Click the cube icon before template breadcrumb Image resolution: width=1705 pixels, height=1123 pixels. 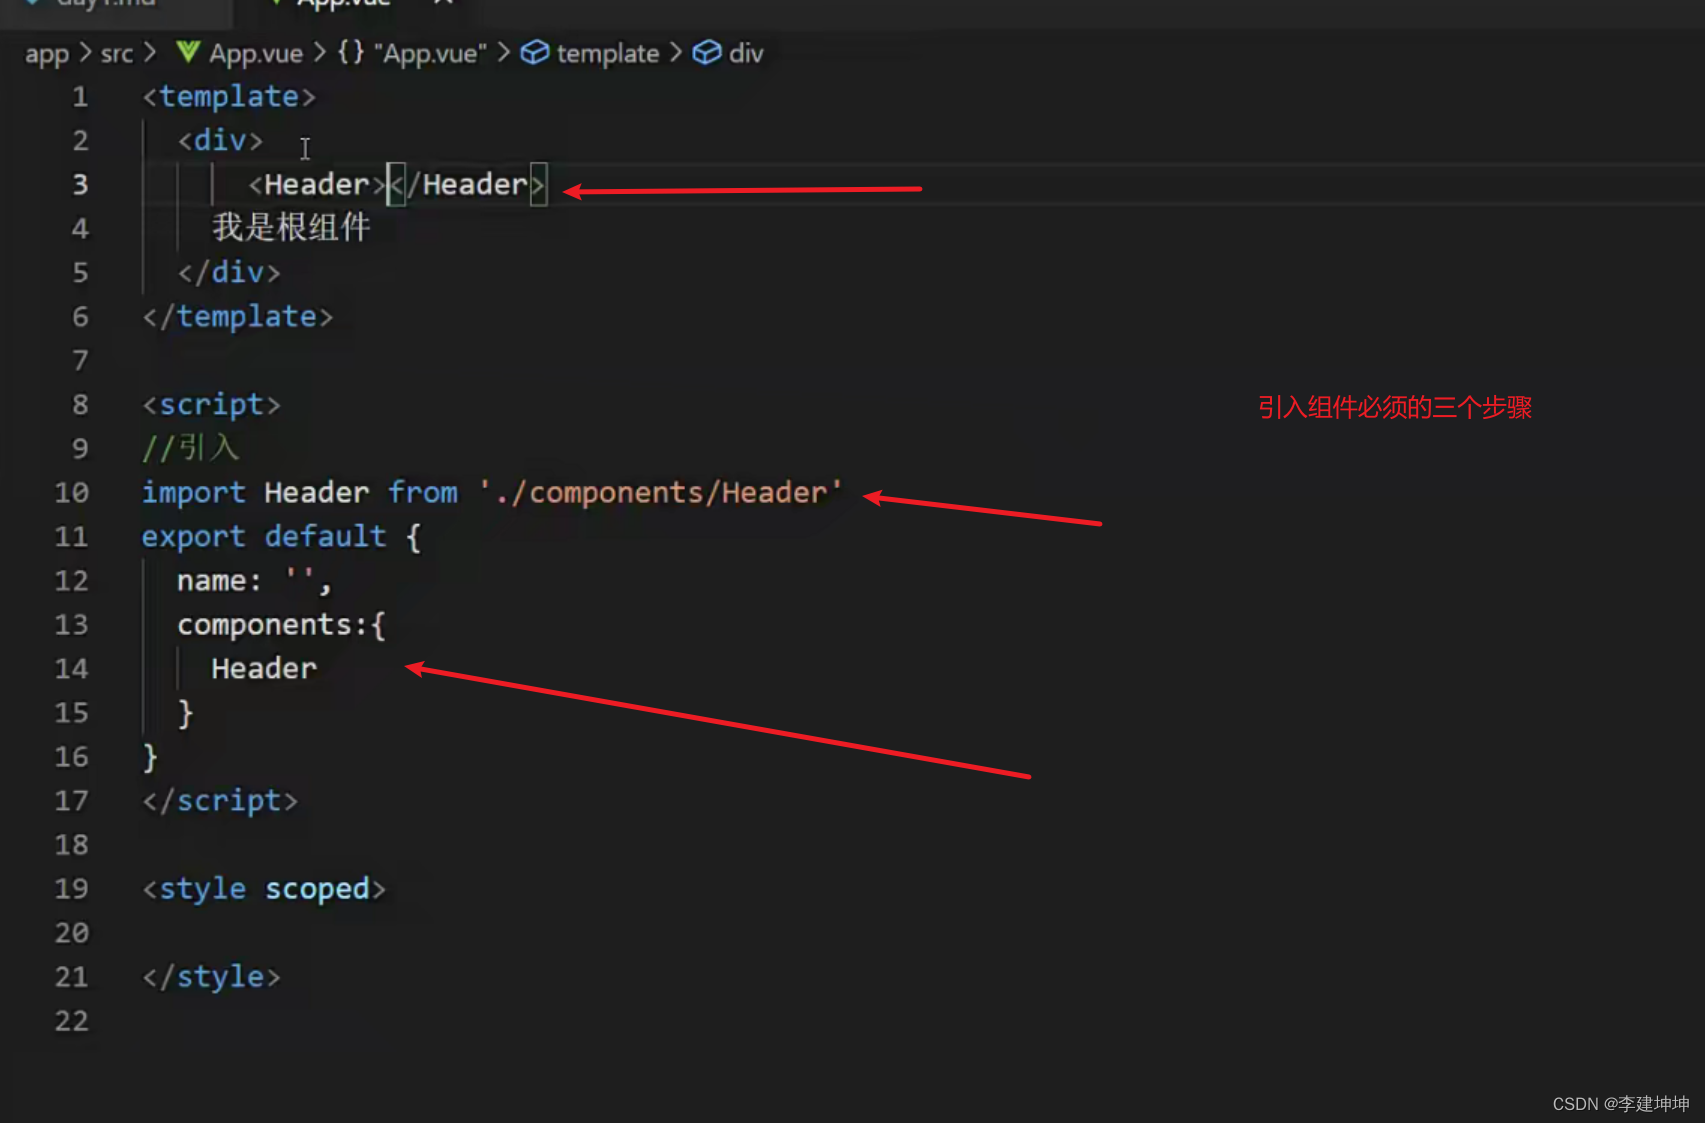tap(535, 52)
